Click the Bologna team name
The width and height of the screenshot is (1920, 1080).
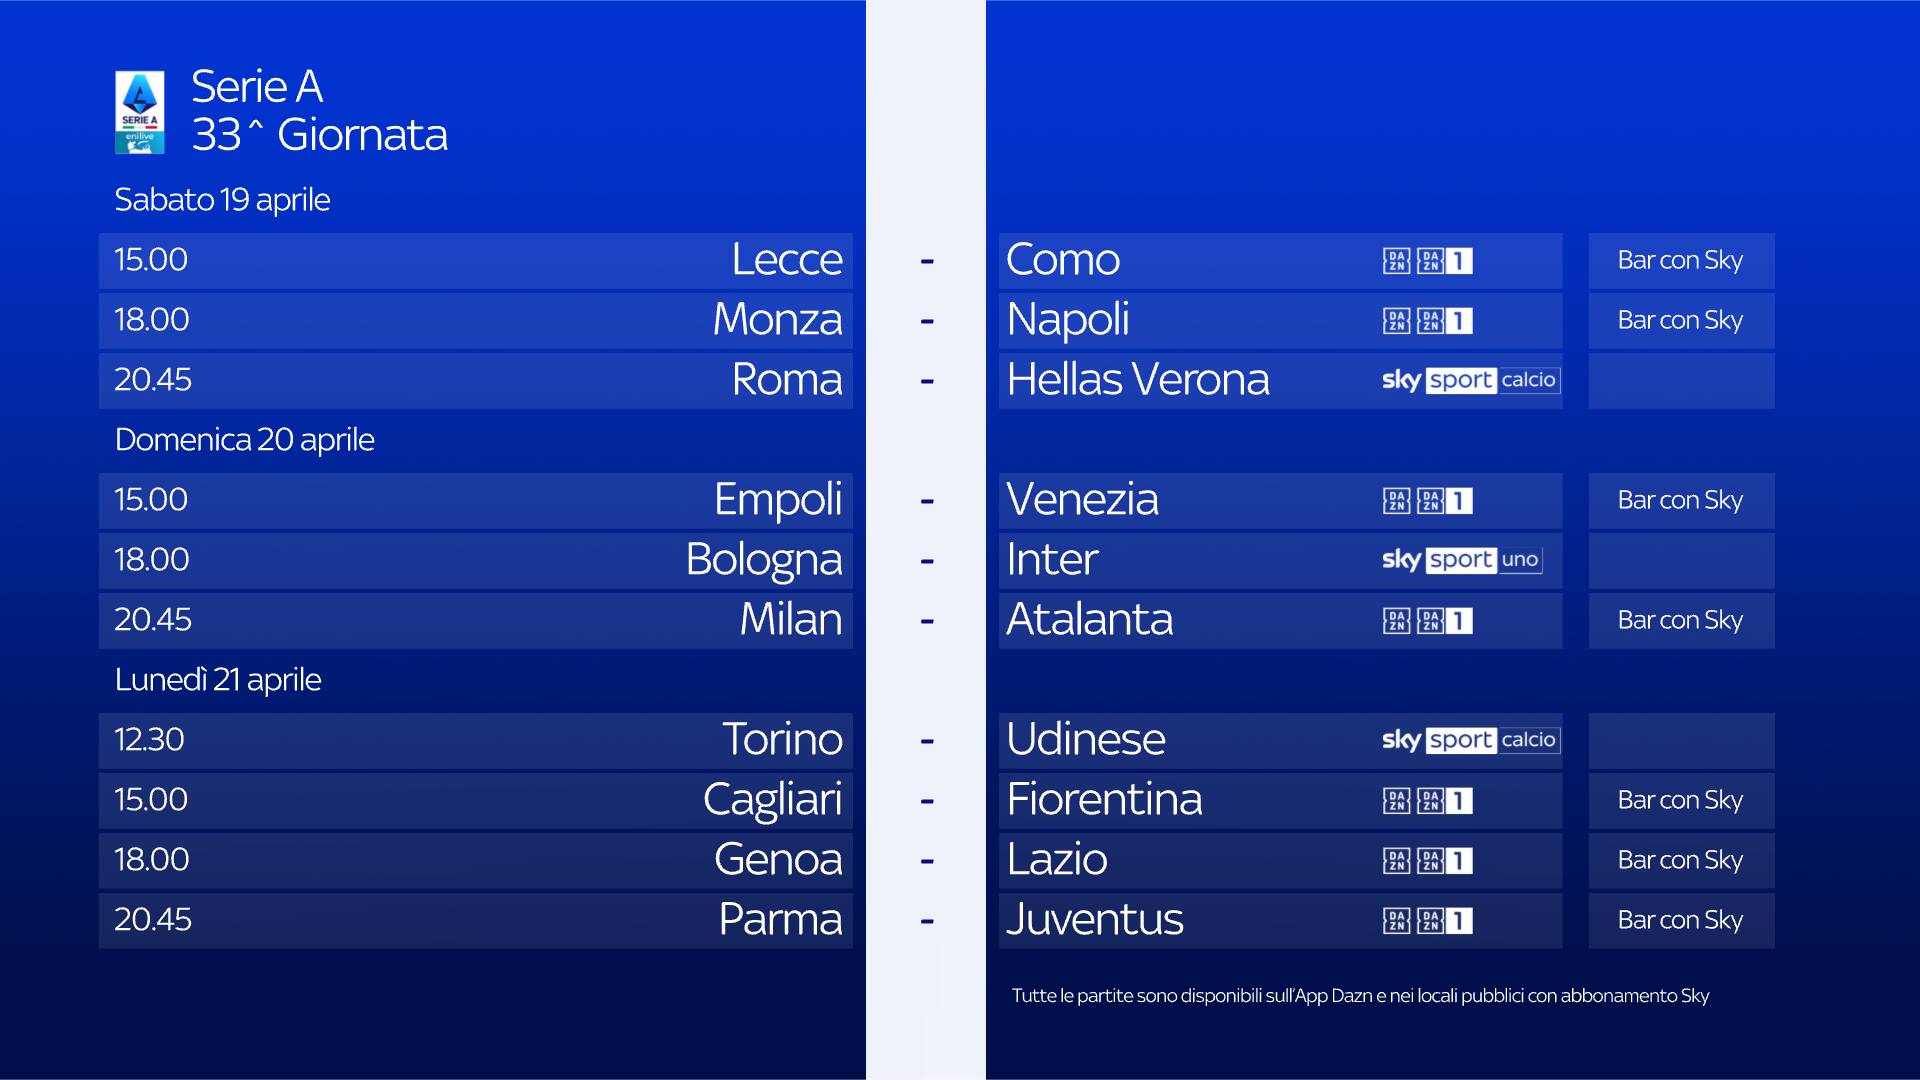pos(763,560)
